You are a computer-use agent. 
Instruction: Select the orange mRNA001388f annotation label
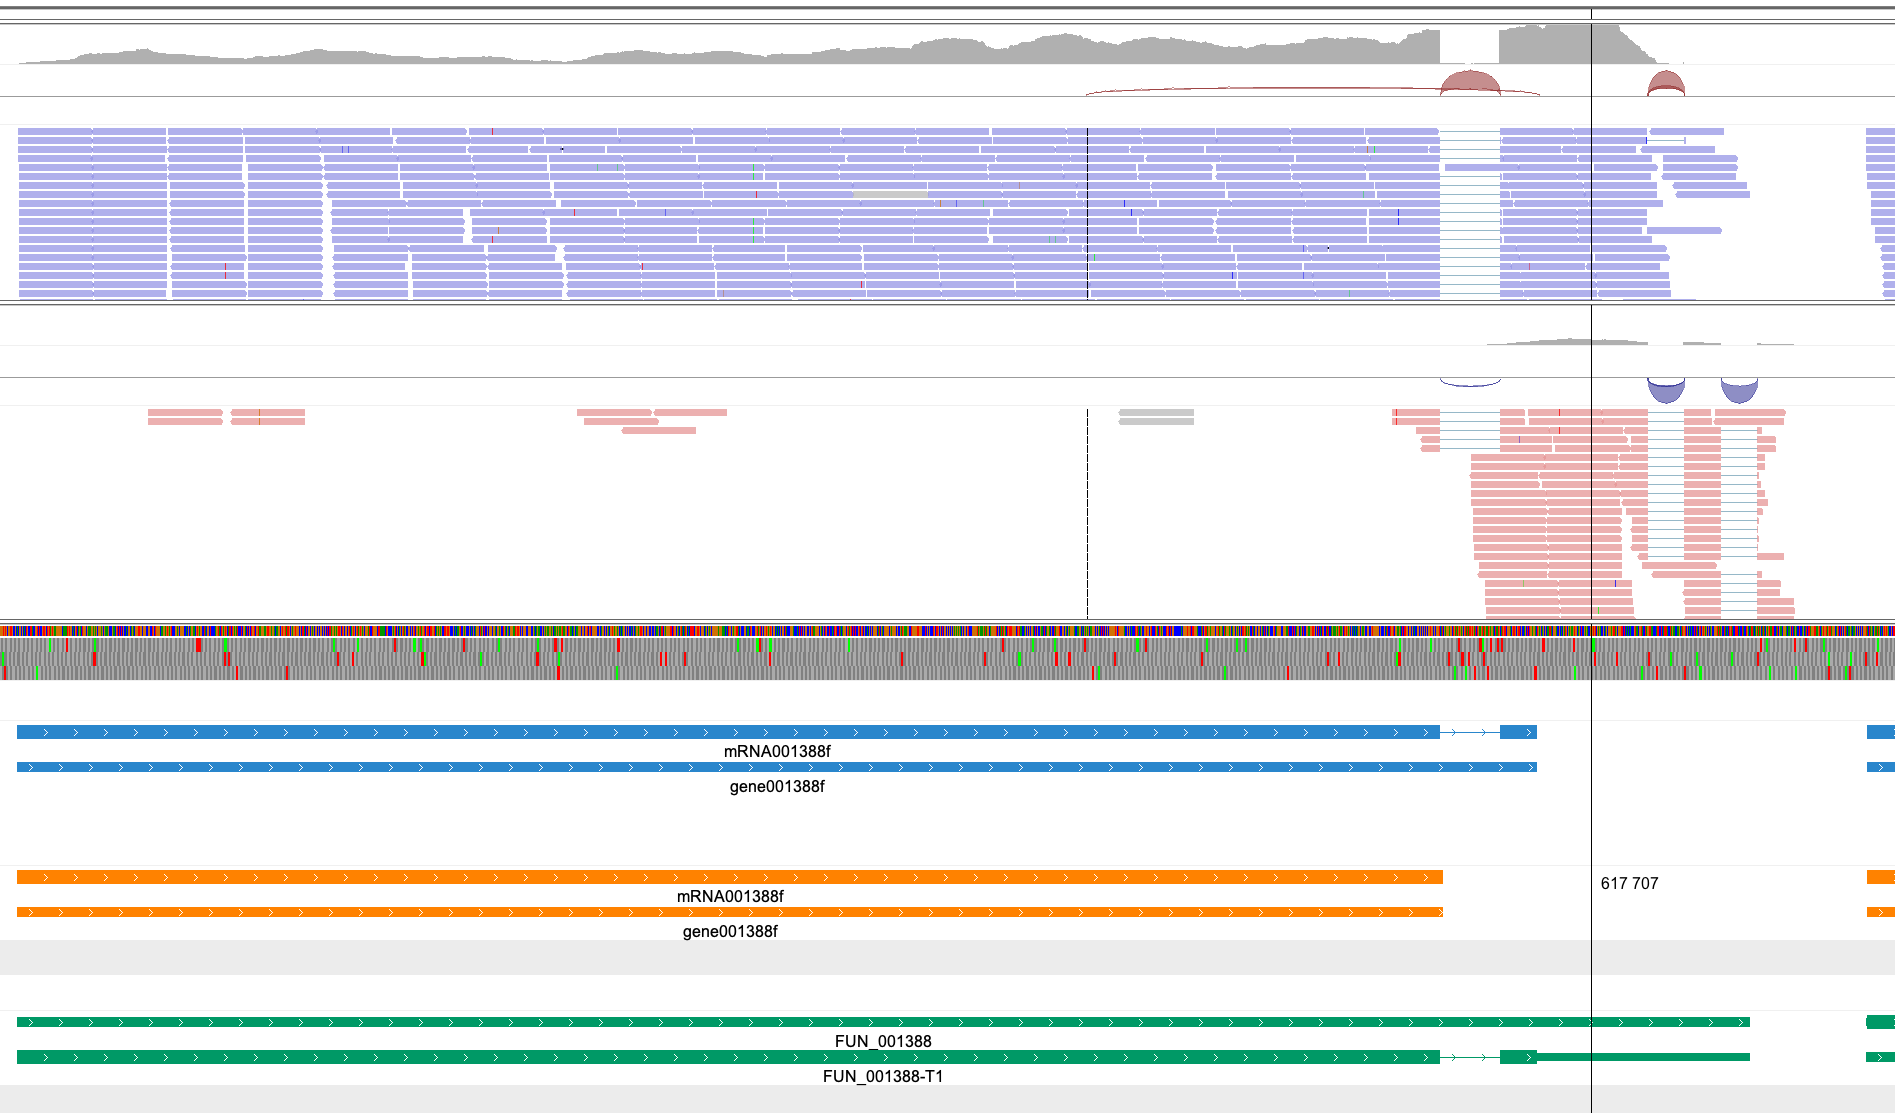click(730, 896)
